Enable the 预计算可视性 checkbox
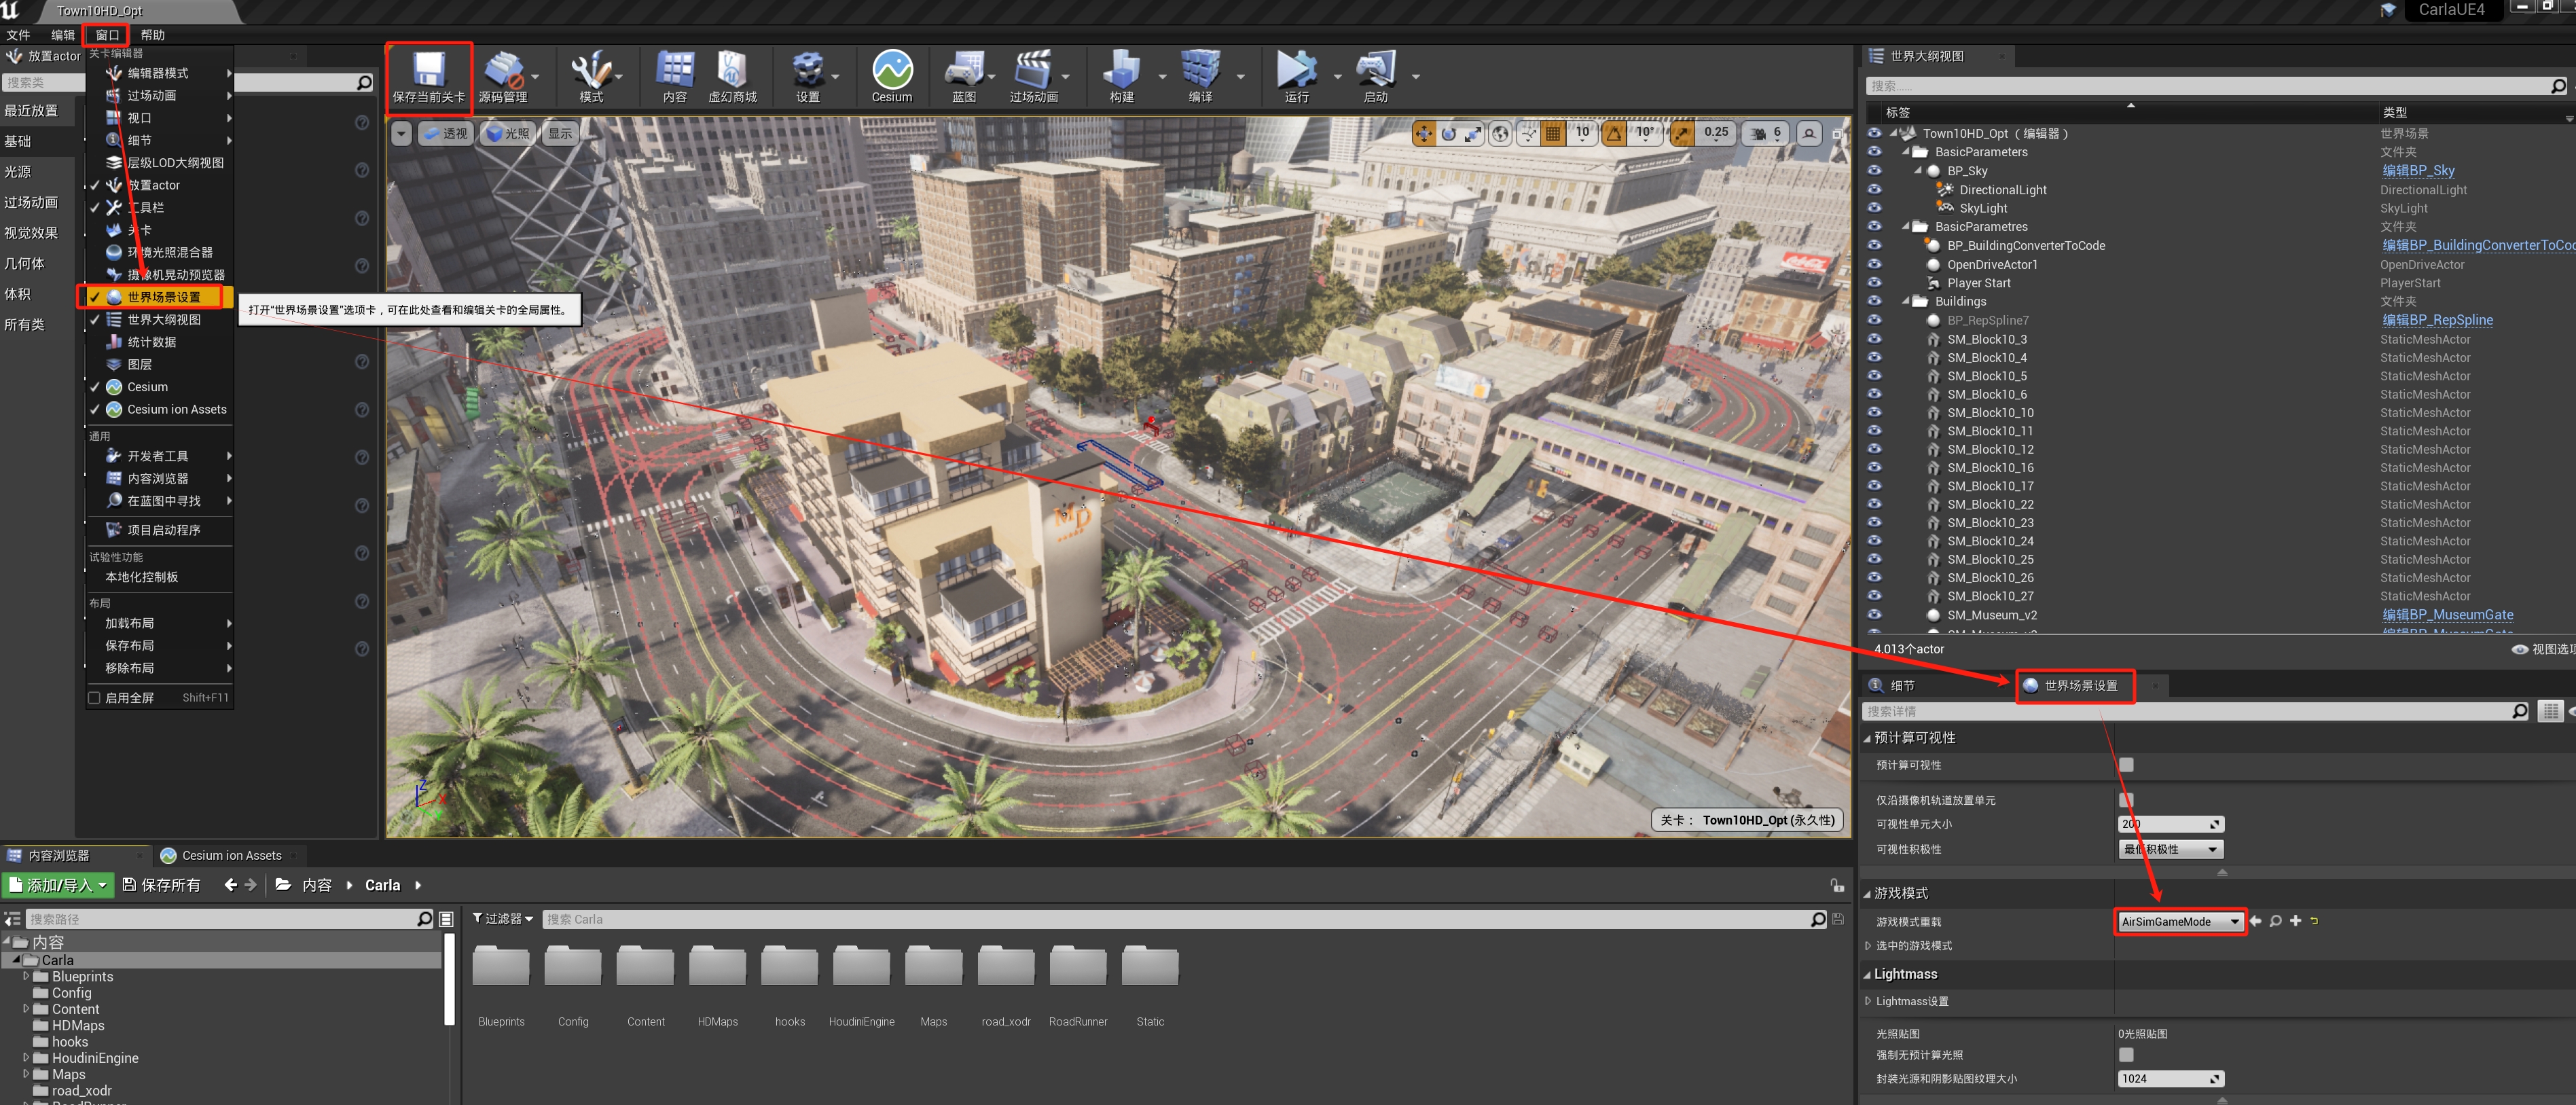 [x=2126, y=765]
